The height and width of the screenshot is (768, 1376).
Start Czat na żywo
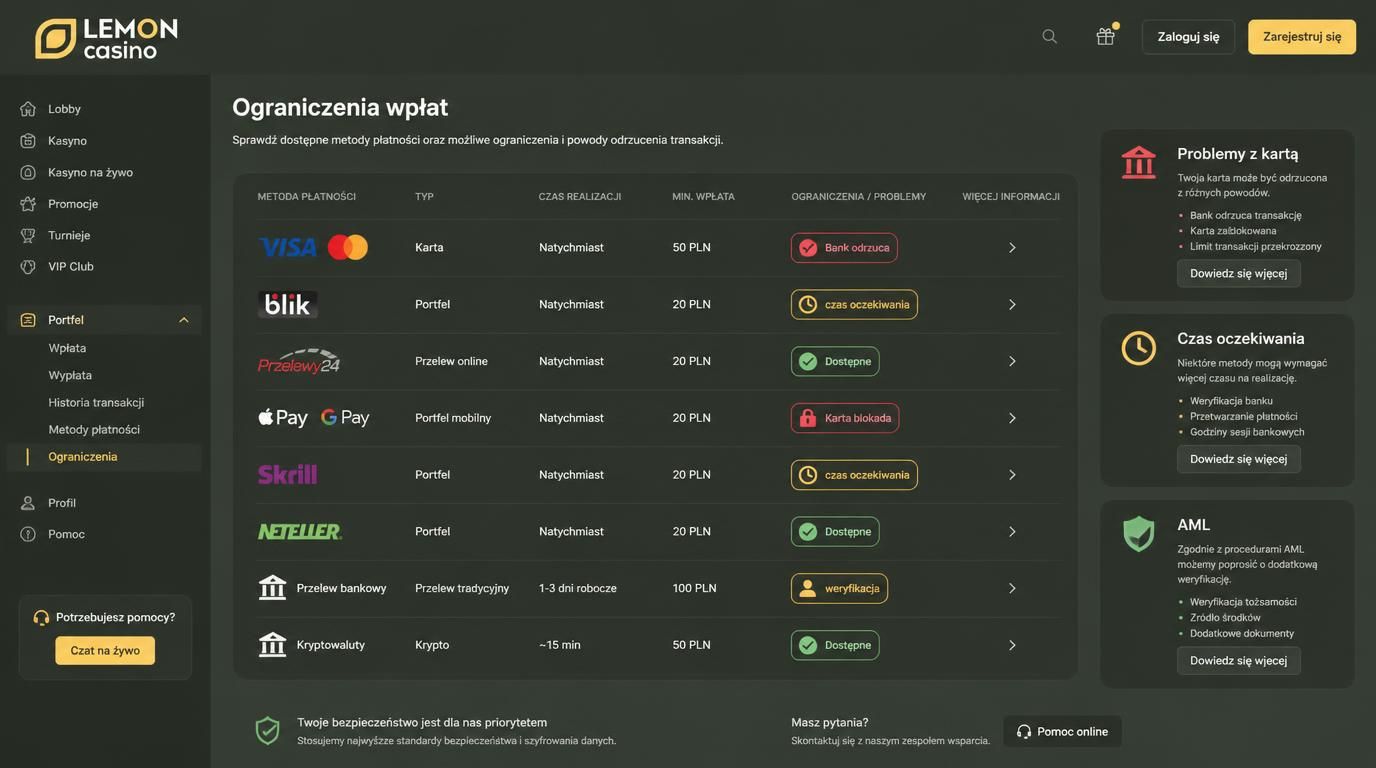[105, 651]
